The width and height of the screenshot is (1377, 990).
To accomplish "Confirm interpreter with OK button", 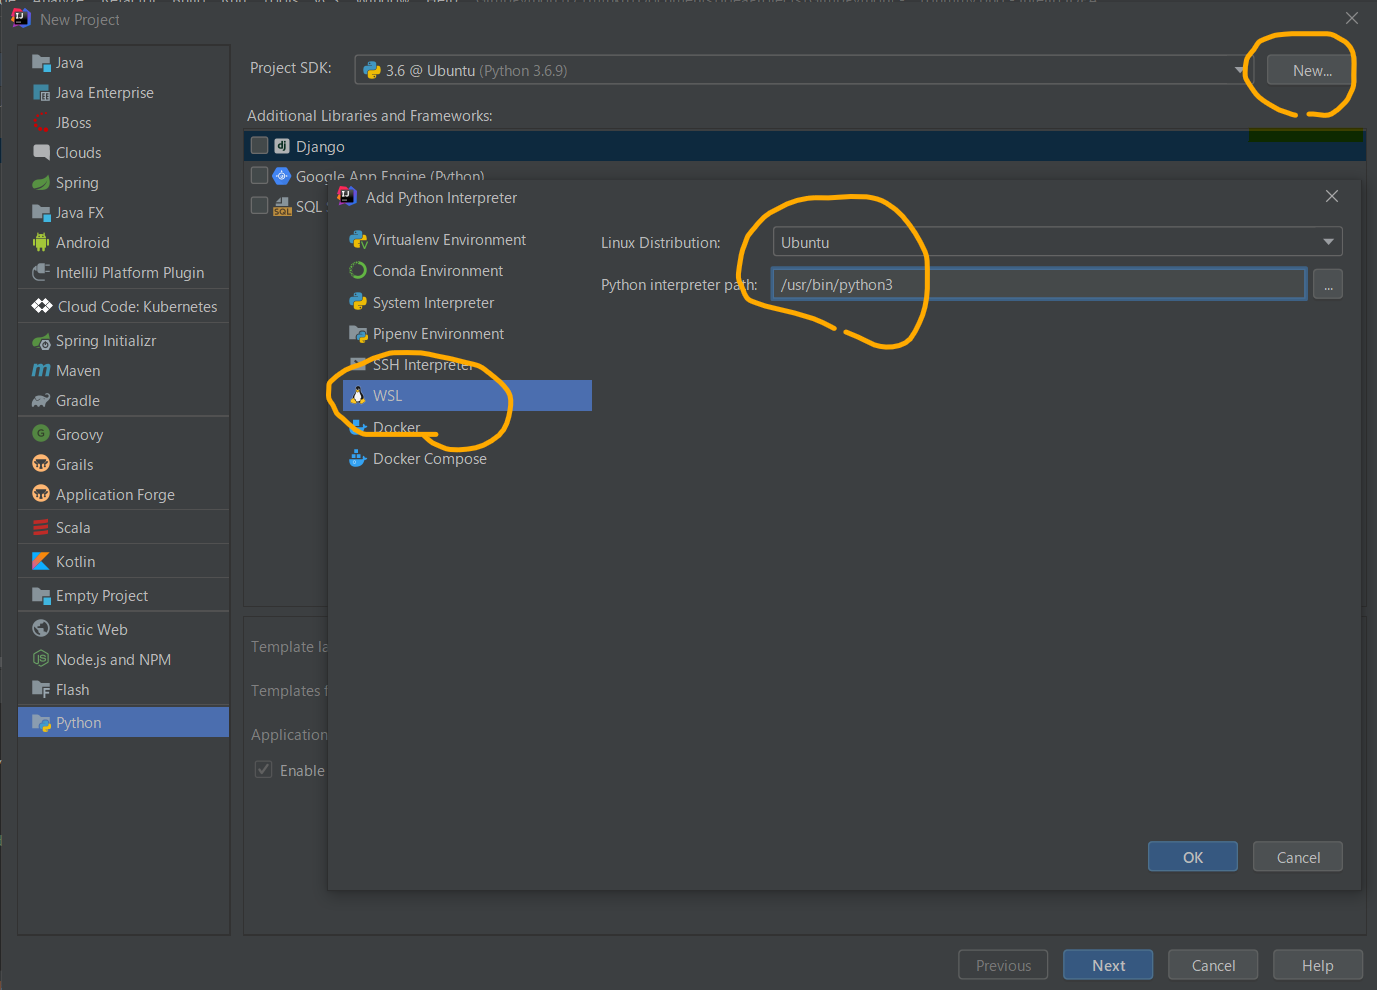I will (1192, 857).
